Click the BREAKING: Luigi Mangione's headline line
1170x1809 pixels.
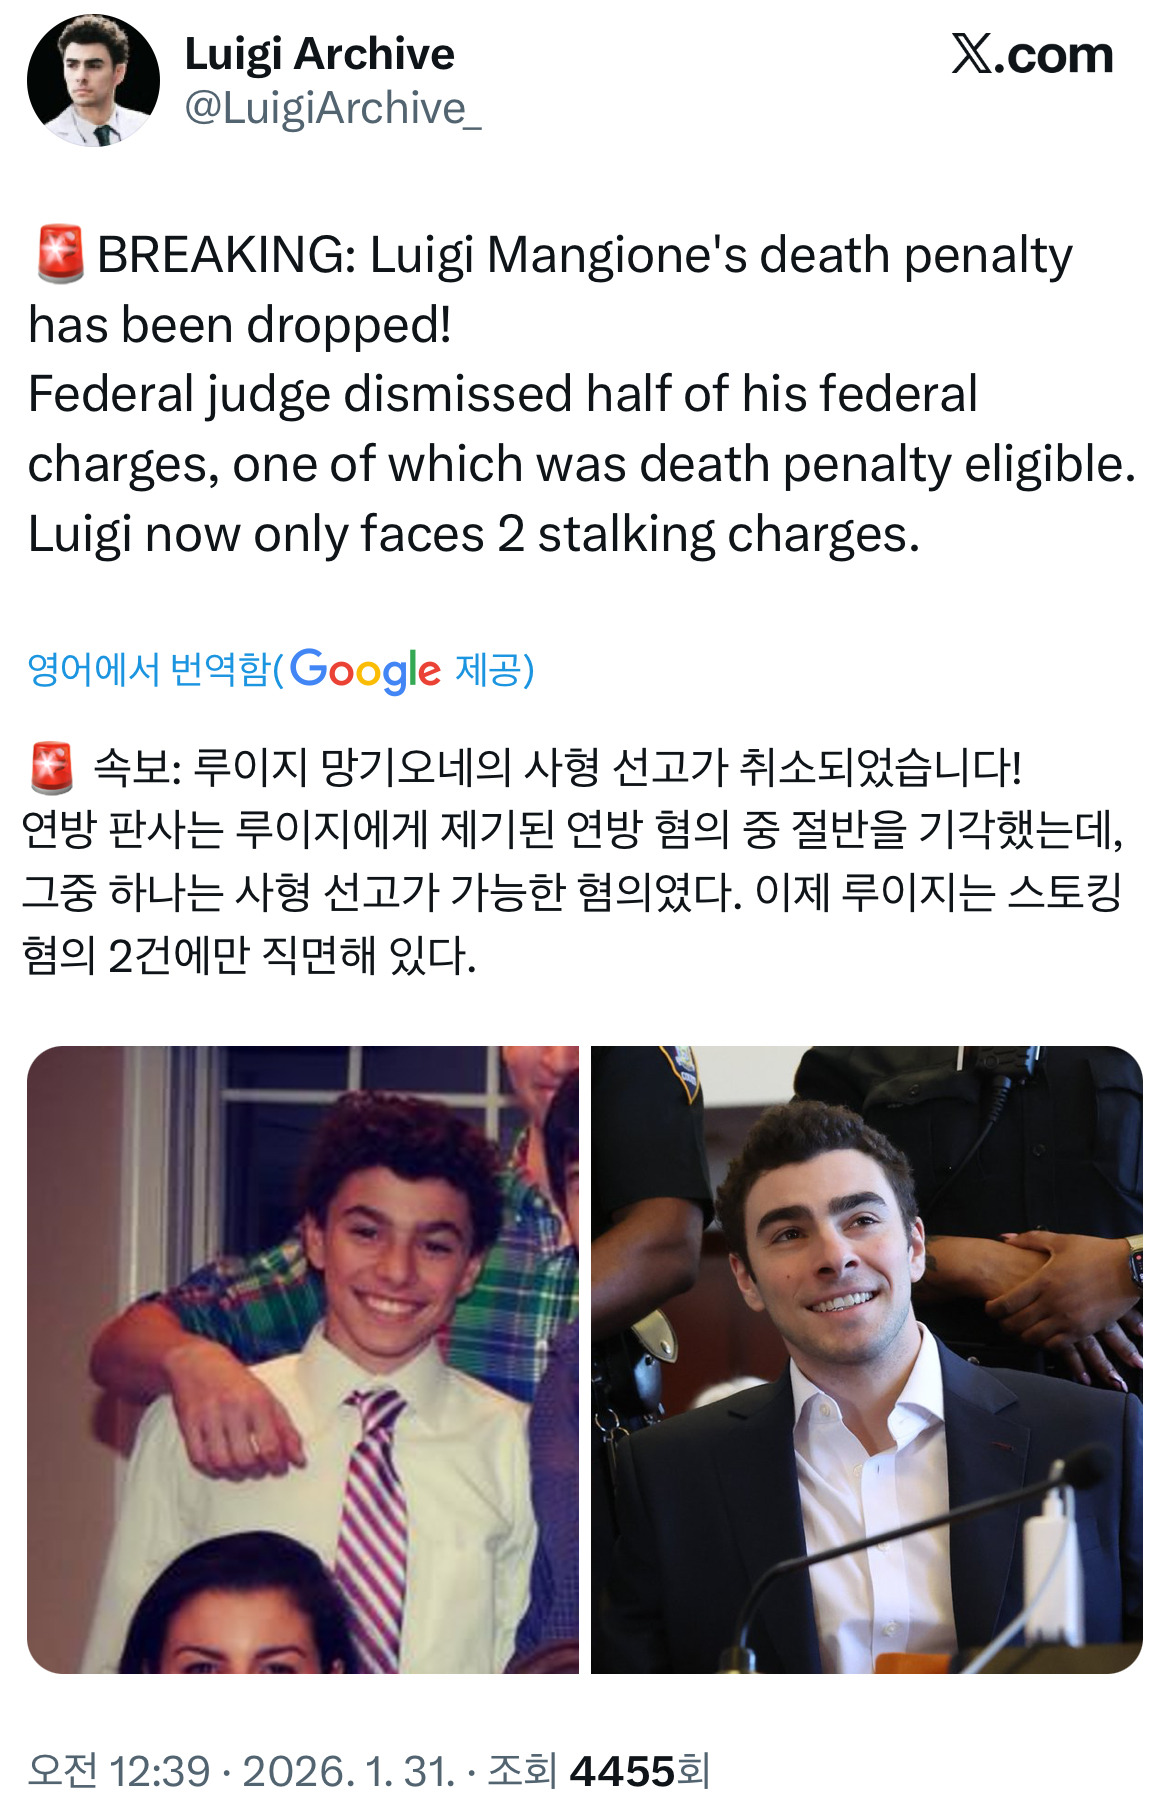click(x=584, y=255)
